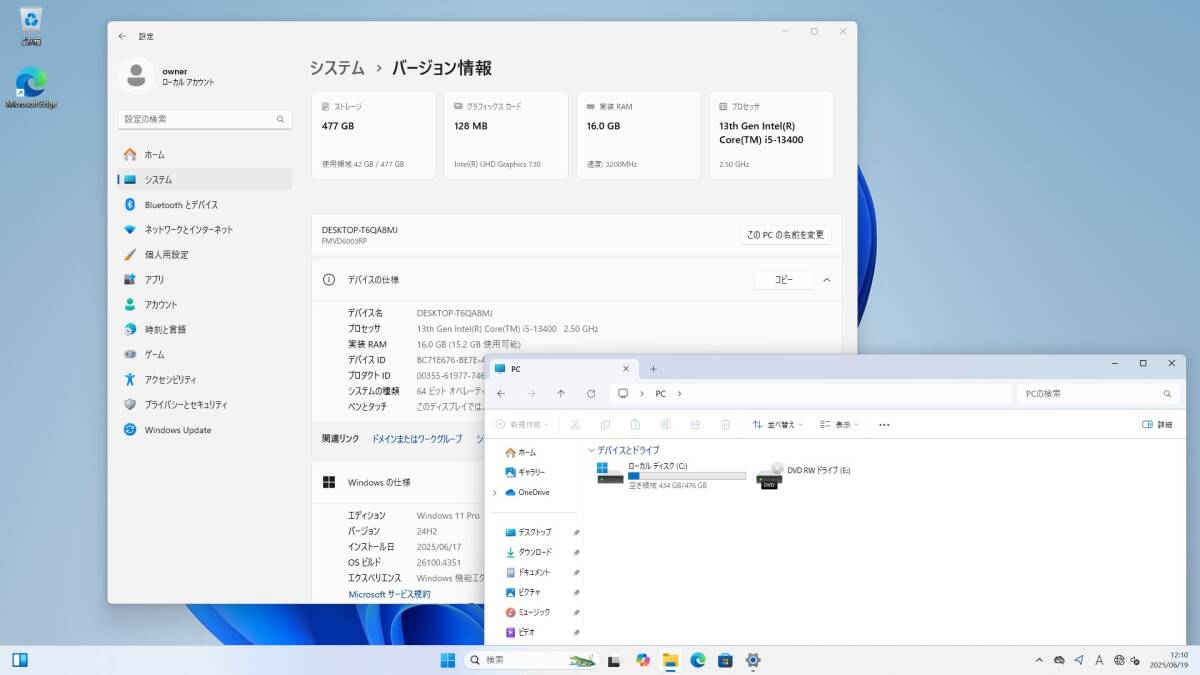Click the chevron before PC in the address bar
The height and width of the screenshot is (675, 1200).
tap(641, 394)
